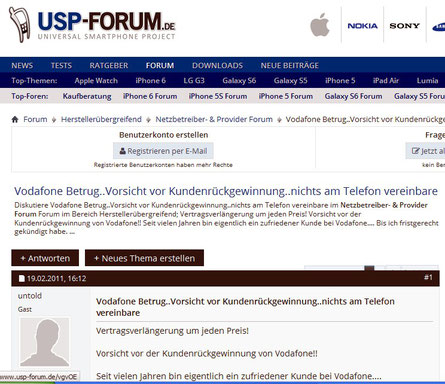Click Benutzerkonto erstellen heading
Viewport: 445px width, 384px height.
tap(163, 135)
